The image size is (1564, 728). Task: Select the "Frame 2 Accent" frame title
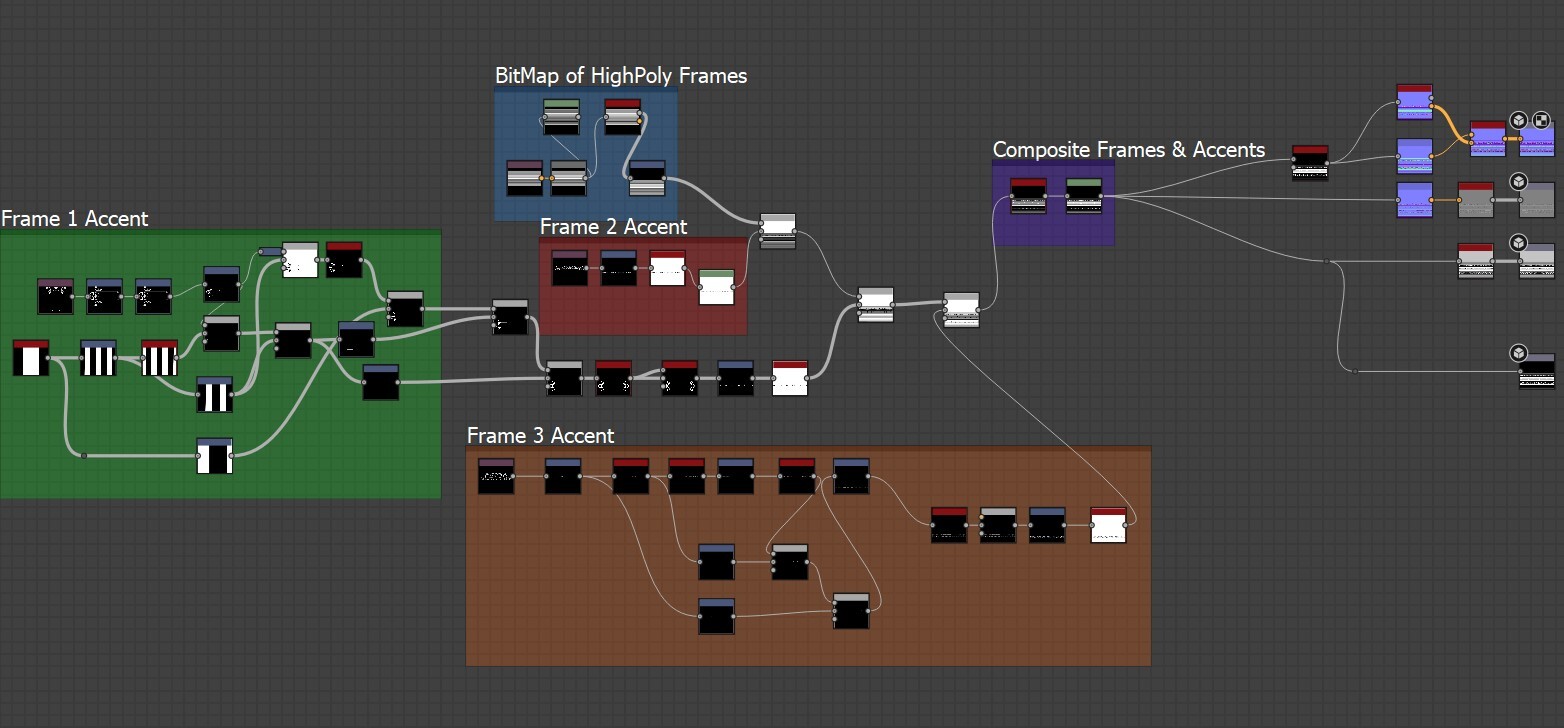(x=614, y=226)
